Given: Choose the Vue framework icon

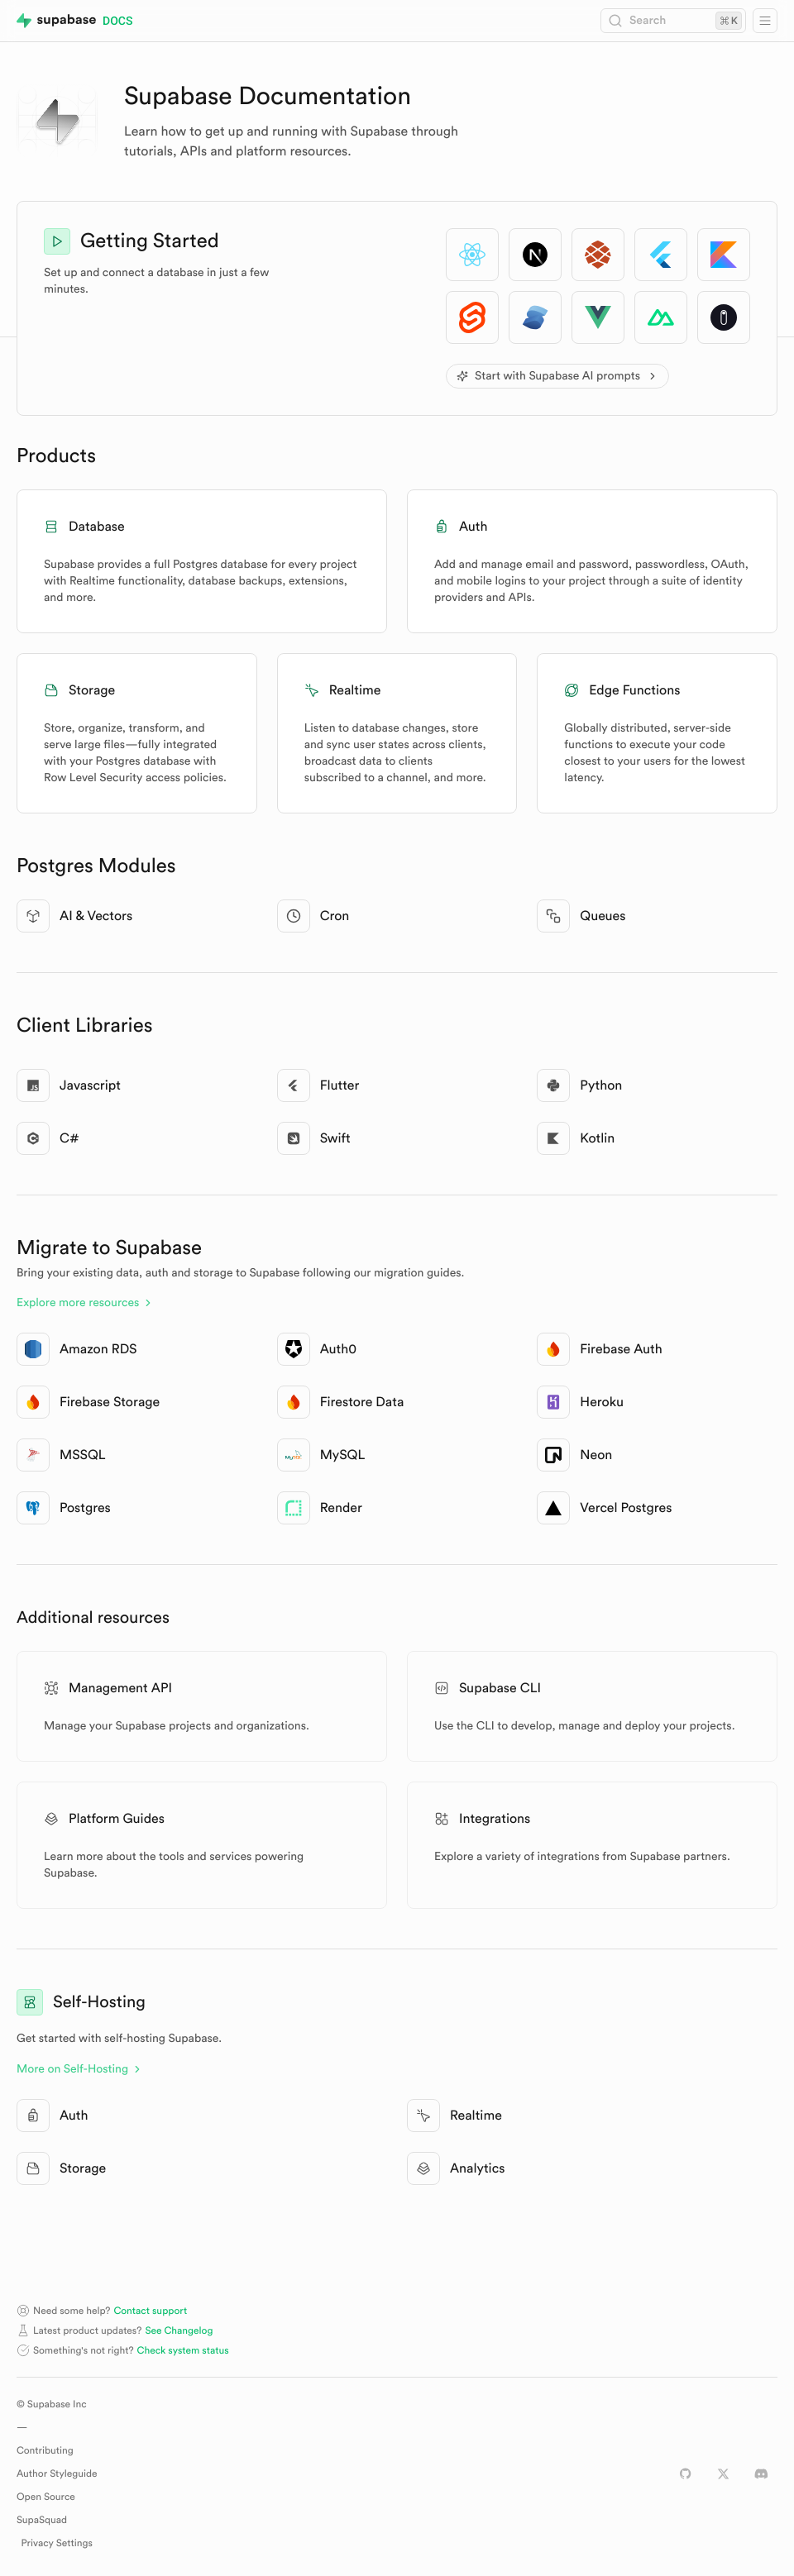Looking at the screenshot, I should coord(598,318).
